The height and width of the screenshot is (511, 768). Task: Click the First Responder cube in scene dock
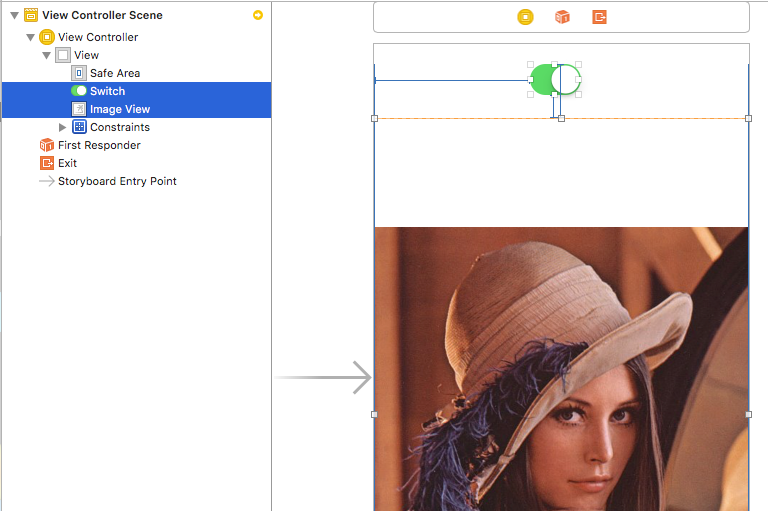coord(562,17)
